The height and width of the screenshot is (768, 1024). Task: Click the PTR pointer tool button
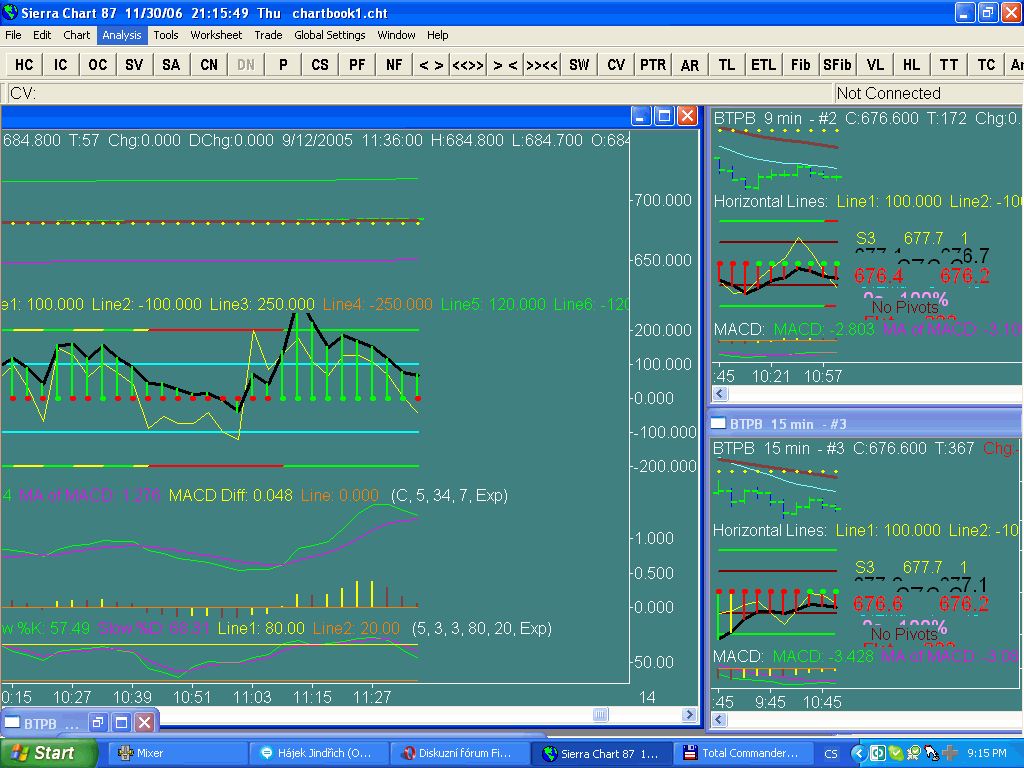pyautogui.click(x=653, y=64)
